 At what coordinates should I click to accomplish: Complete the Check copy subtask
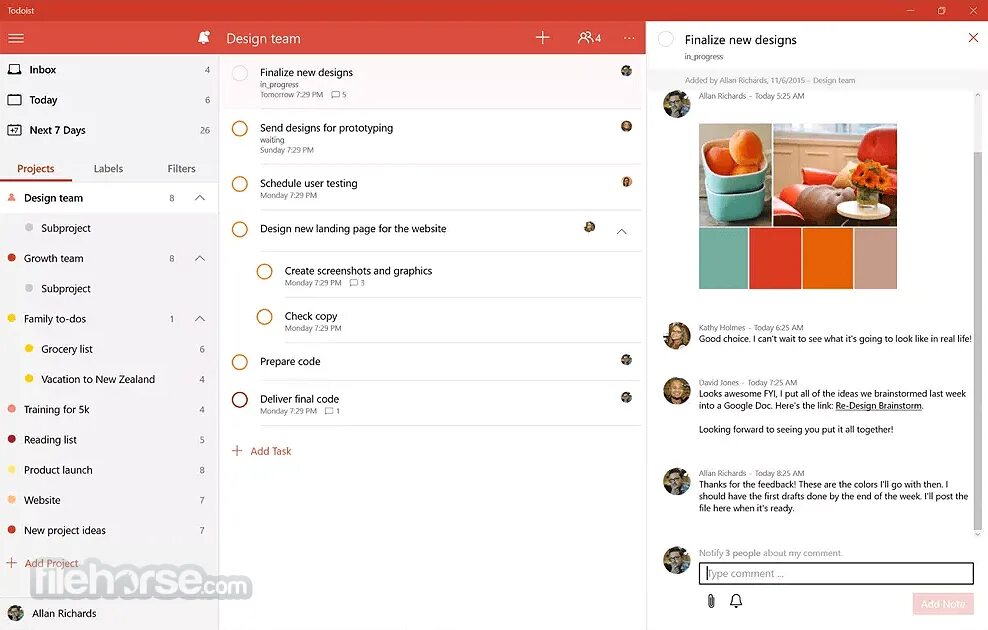point(265,317)
